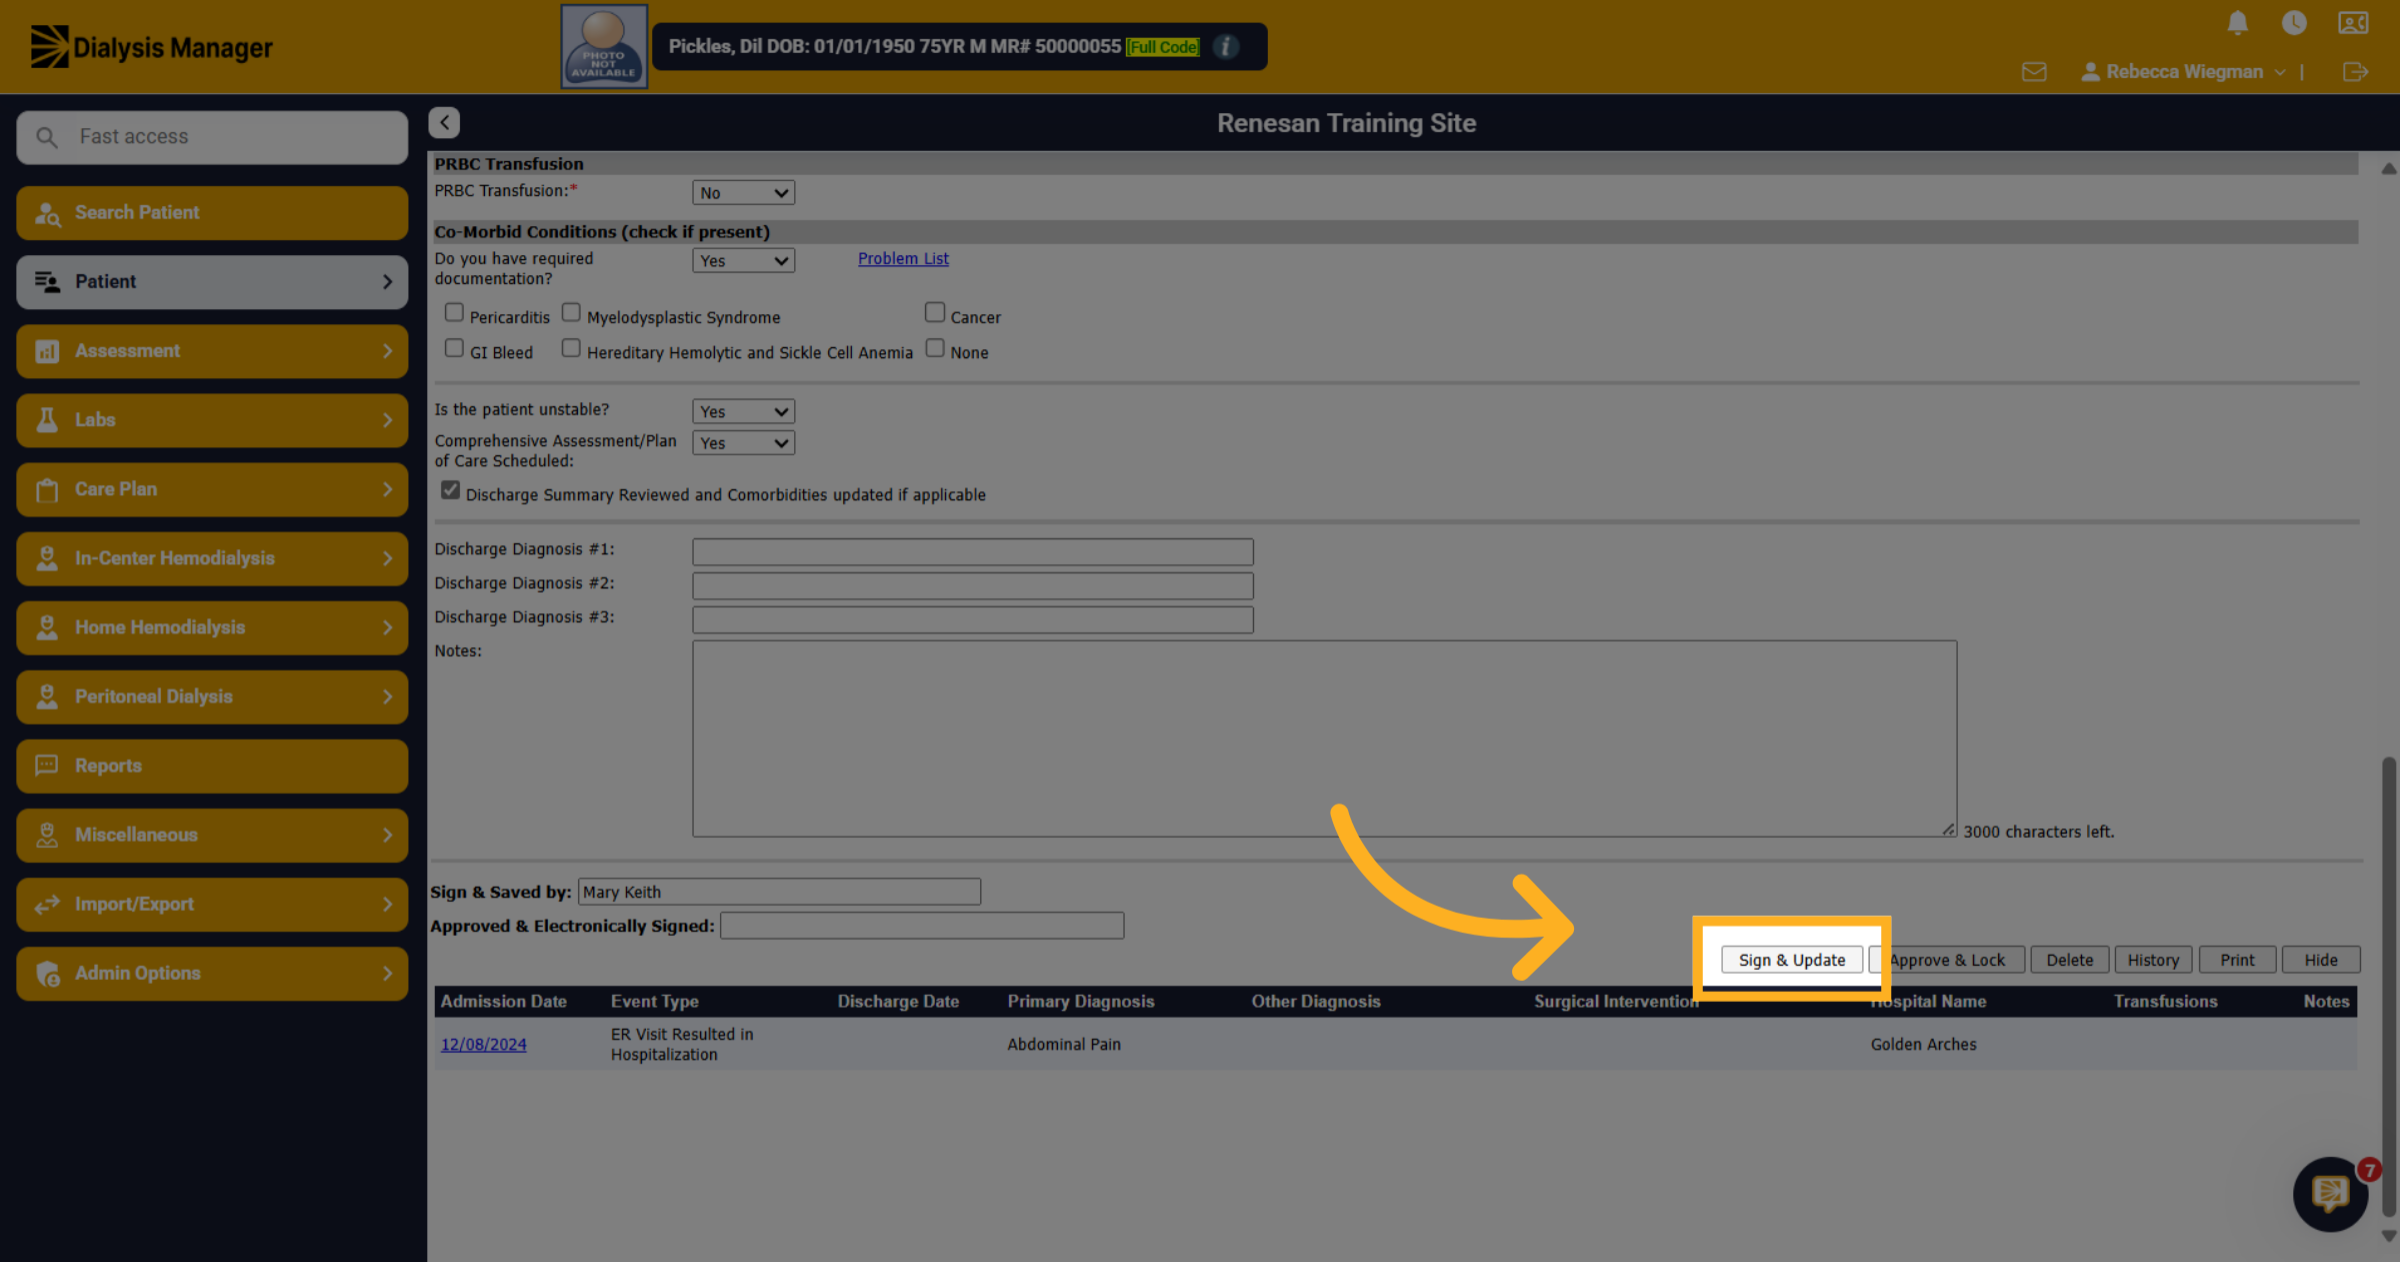
Task: Click the Approve & Lock button
Action: pyautogui.click(x=1947, y=959)
